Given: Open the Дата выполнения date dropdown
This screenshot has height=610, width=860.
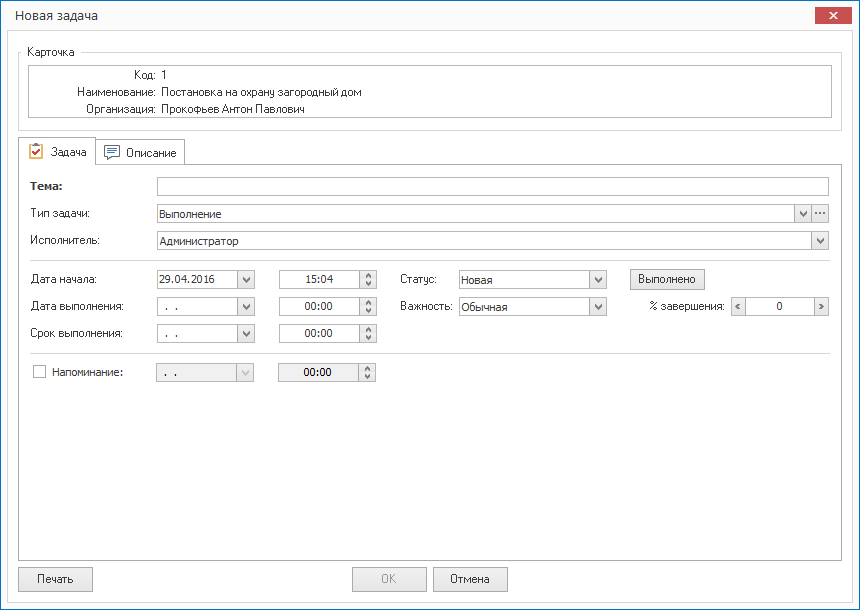Looking at the screenshot, I should click(x=246, y=307).
